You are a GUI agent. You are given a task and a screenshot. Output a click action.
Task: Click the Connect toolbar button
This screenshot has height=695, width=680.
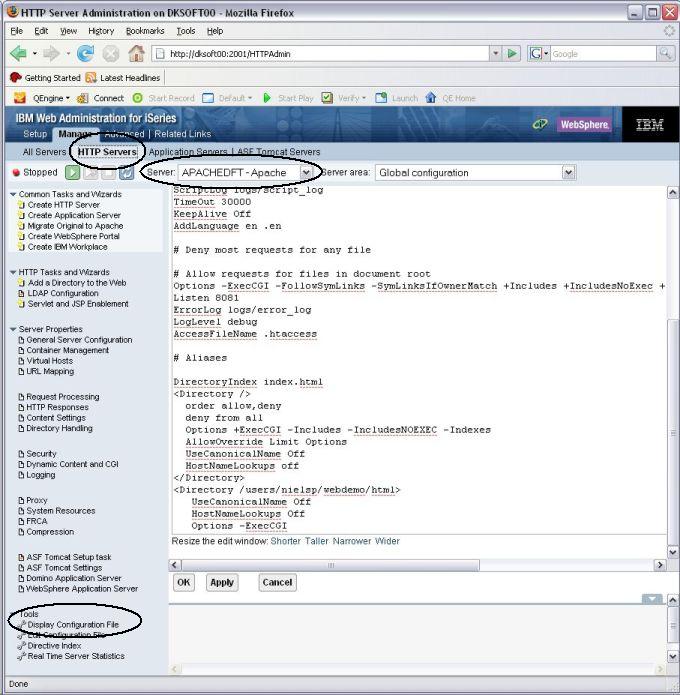(101, 98)
